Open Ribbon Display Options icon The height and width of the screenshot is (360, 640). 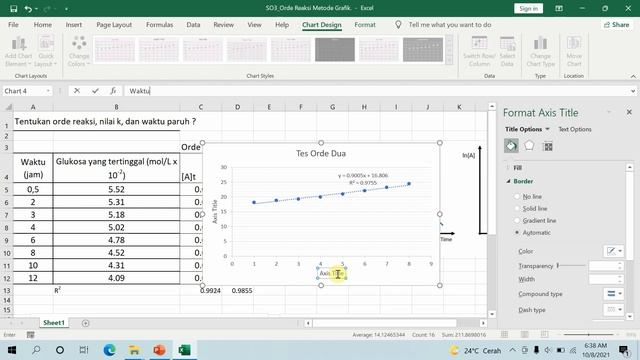click(x=559, y=8)
